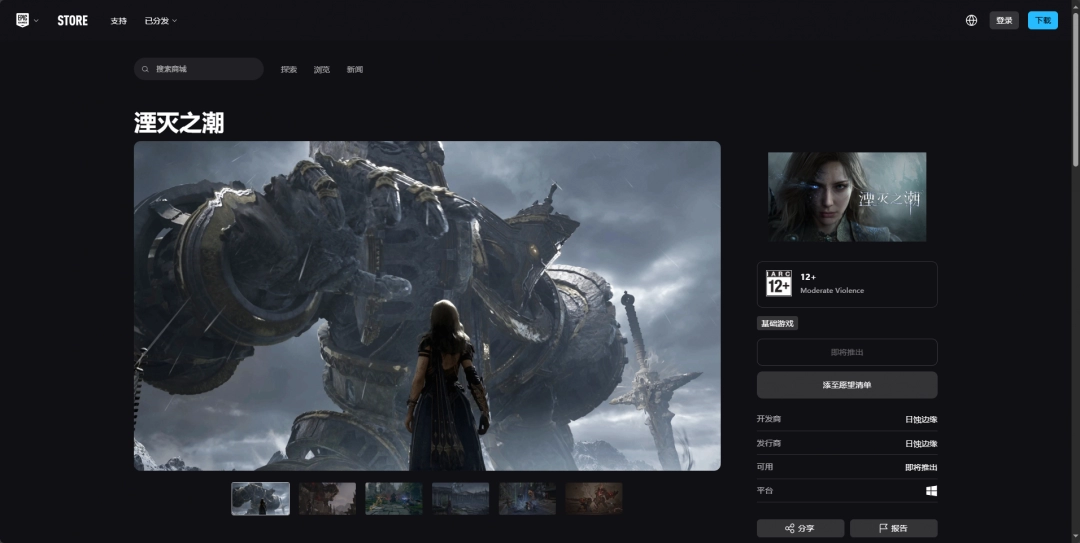This screenshot has height=543, width=1080.
Task: Click the 分享 share button
Action: click(800, 528)
